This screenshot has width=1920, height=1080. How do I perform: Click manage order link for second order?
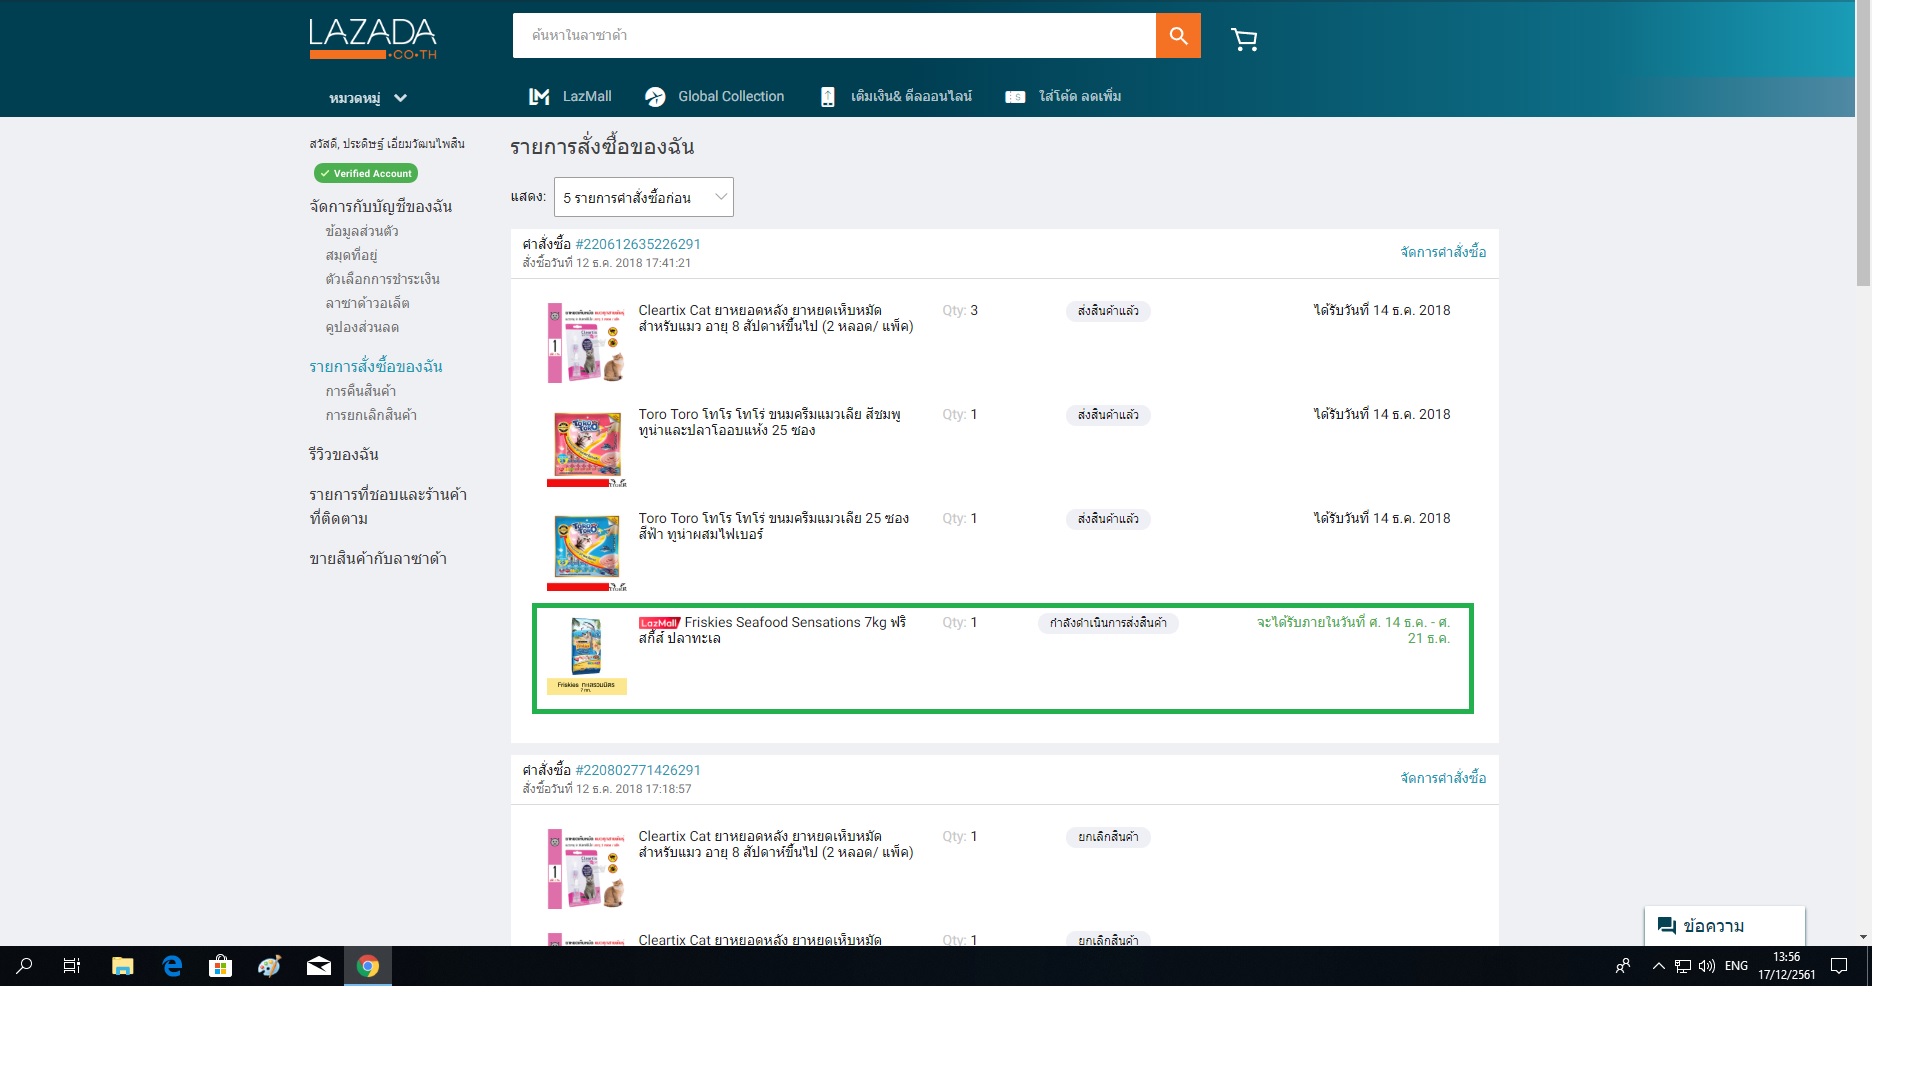pos(1442,778)
